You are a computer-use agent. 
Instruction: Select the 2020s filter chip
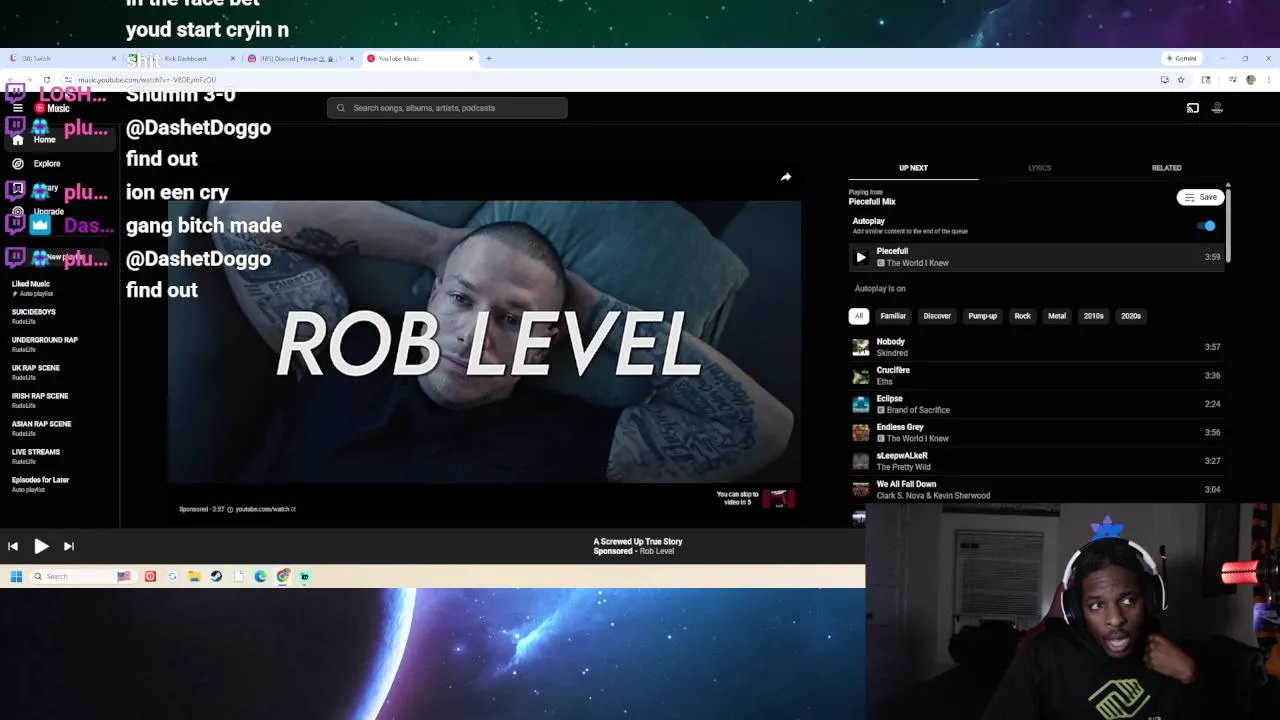pyautogui.click(x=1131, y=316)
